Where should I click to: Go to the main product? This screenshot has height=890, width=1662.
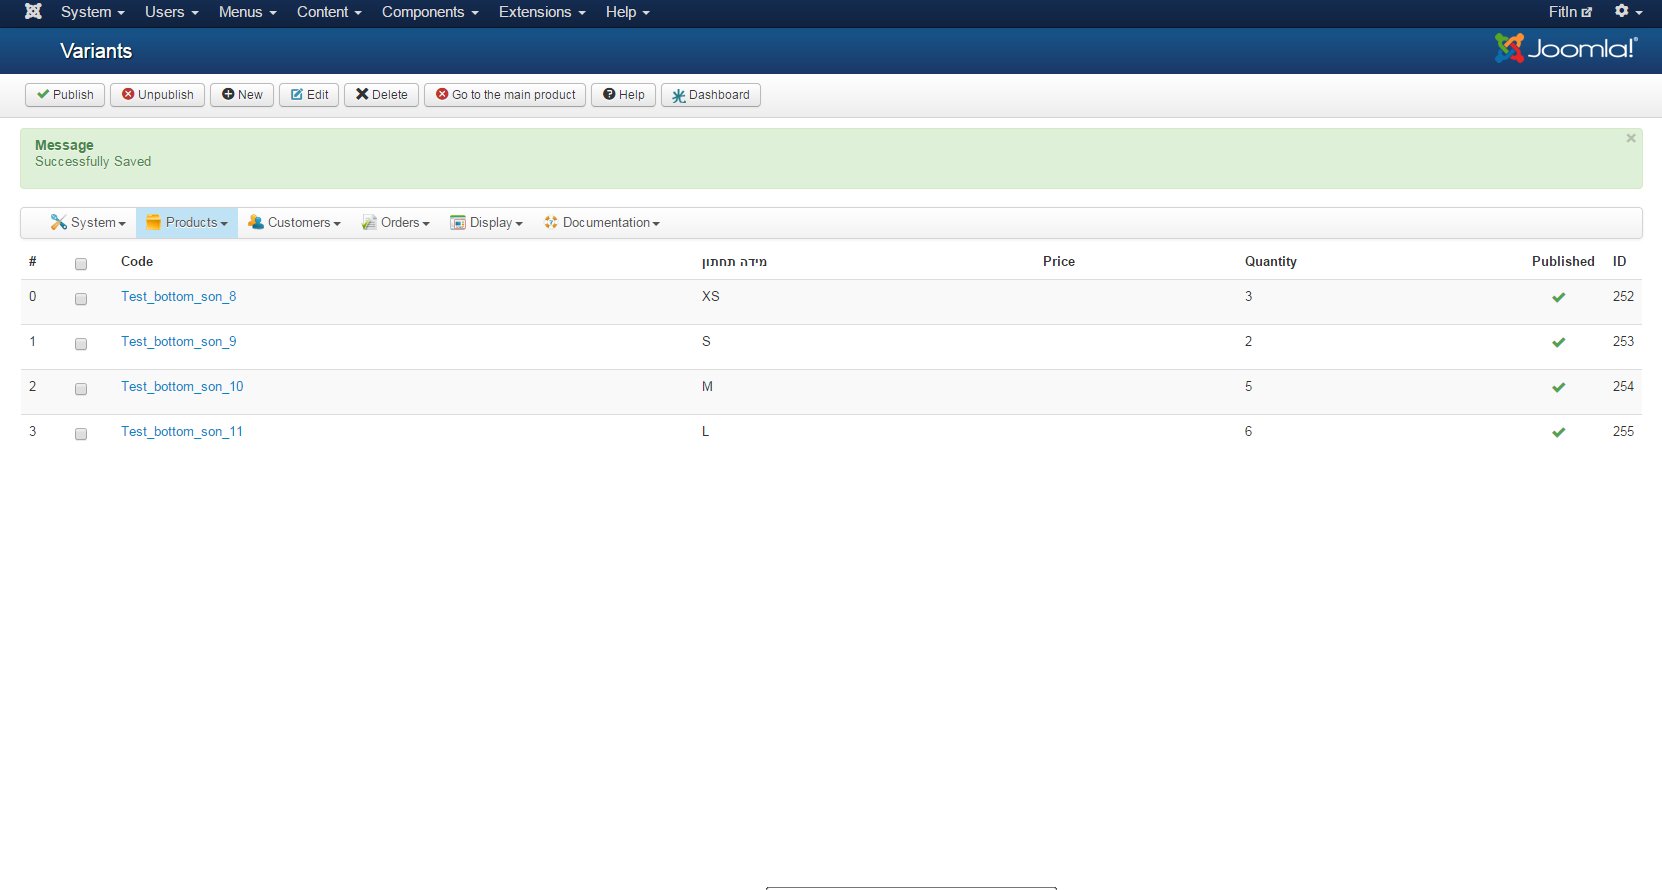505,95
